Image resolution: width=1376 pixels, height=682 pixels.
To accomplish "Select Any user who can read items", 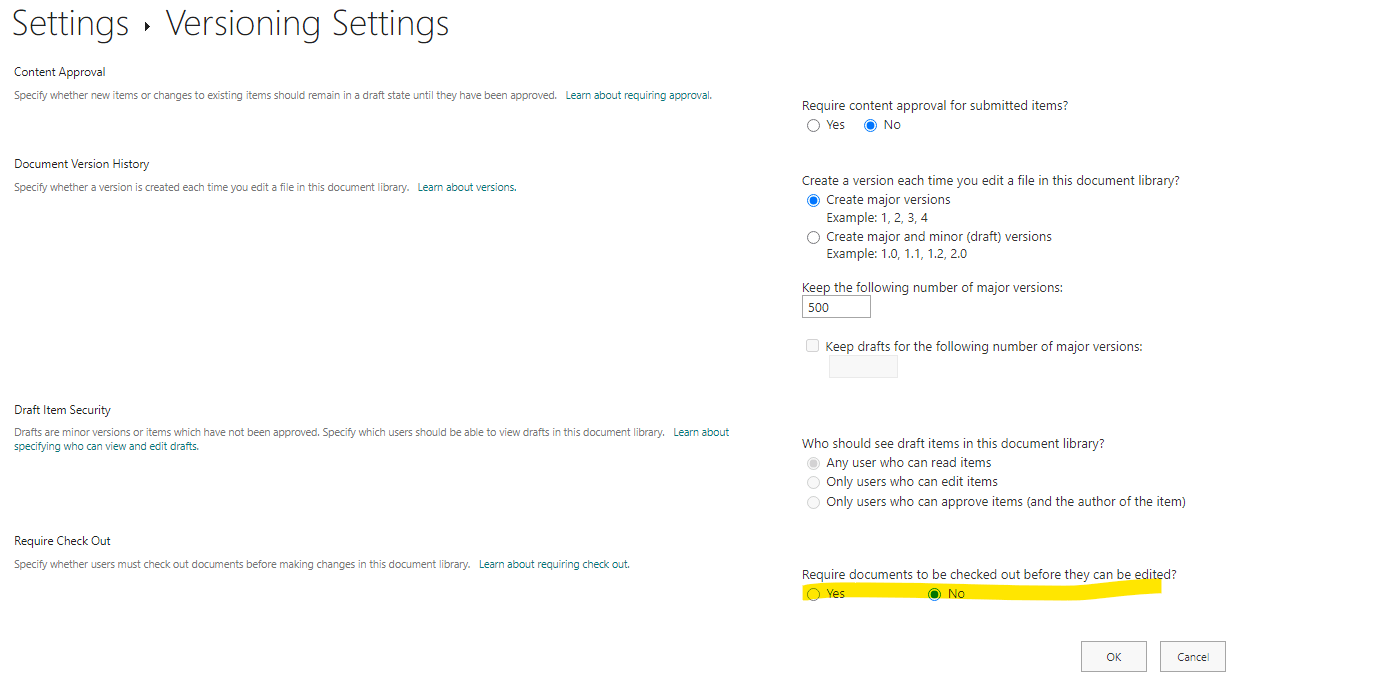I will click(813, 463).
